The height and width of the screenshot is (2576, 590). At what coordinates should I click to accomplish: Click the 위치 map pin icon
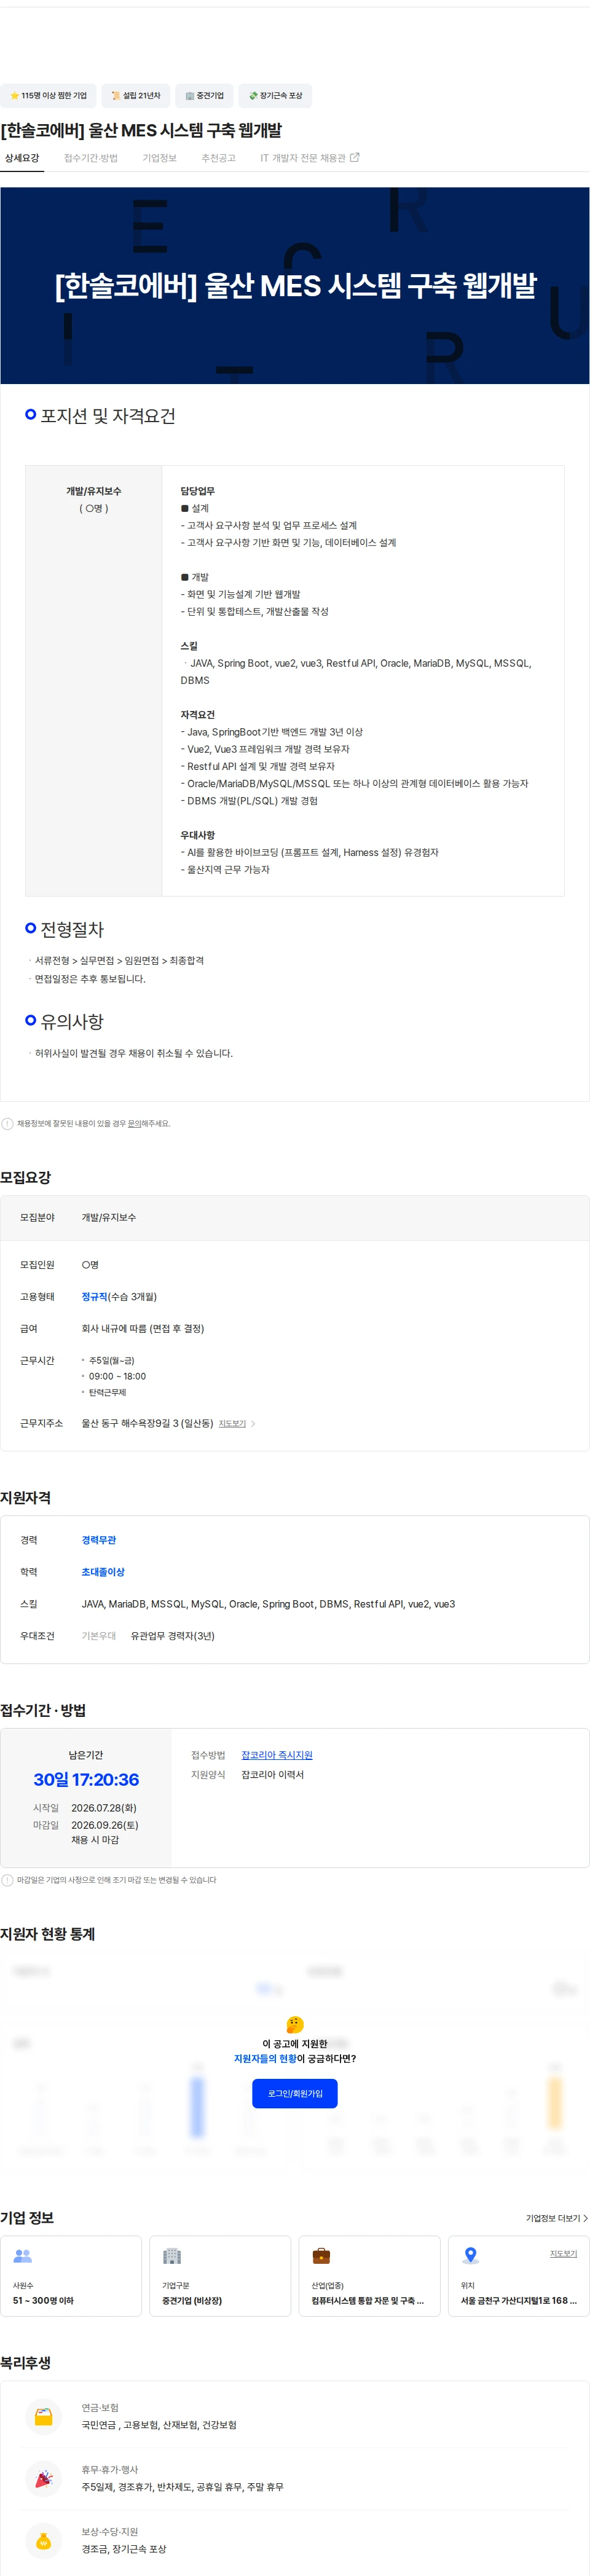pyautogui.click(x=470, y=2256)
